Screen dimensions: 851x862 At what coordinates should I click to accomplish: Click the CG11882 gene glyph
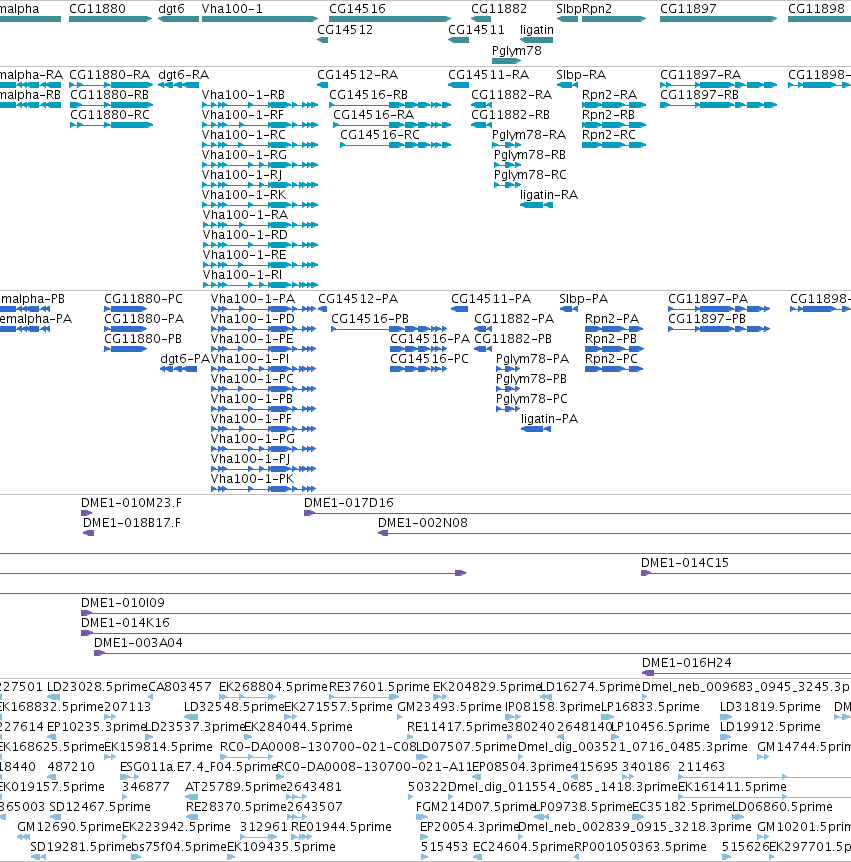(x=481, y=19)
